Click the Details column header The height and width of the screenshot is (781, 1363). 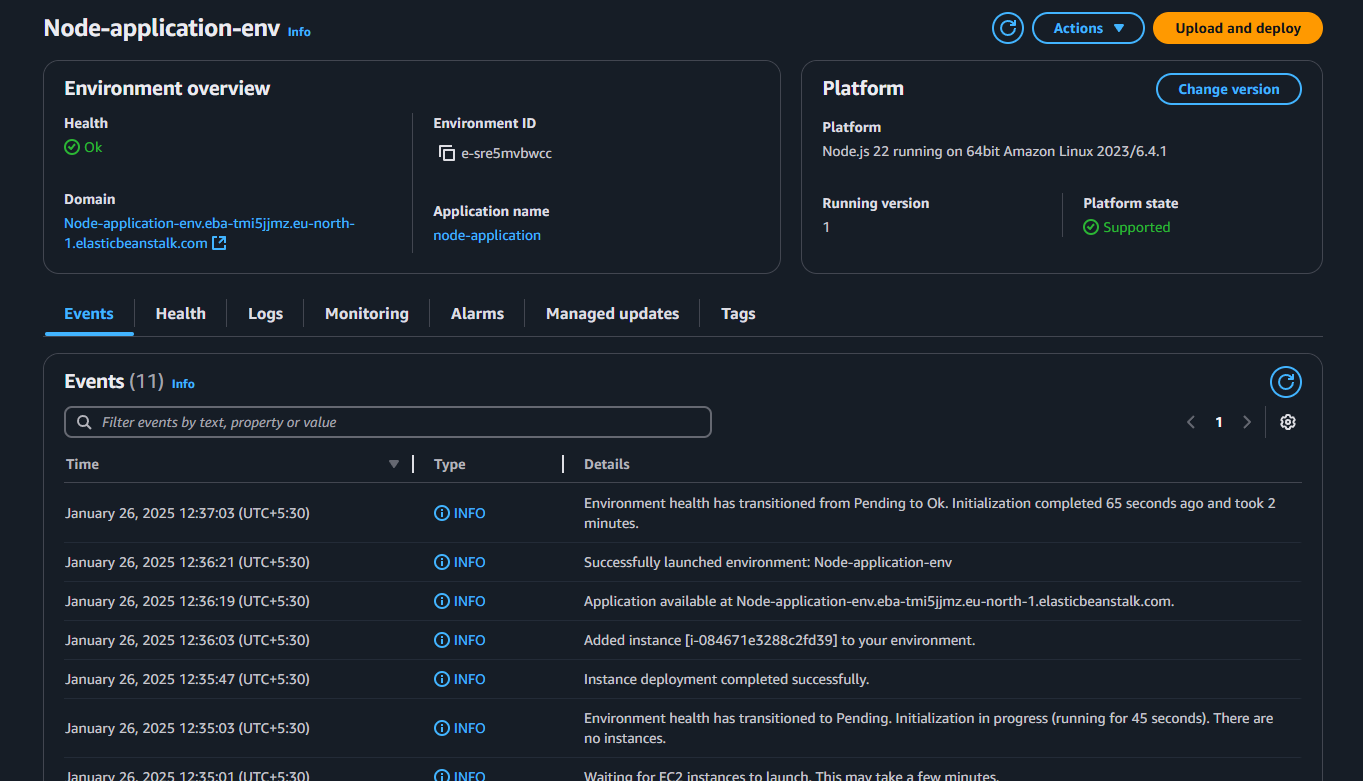pyautogui.click(x=607, y=464)
